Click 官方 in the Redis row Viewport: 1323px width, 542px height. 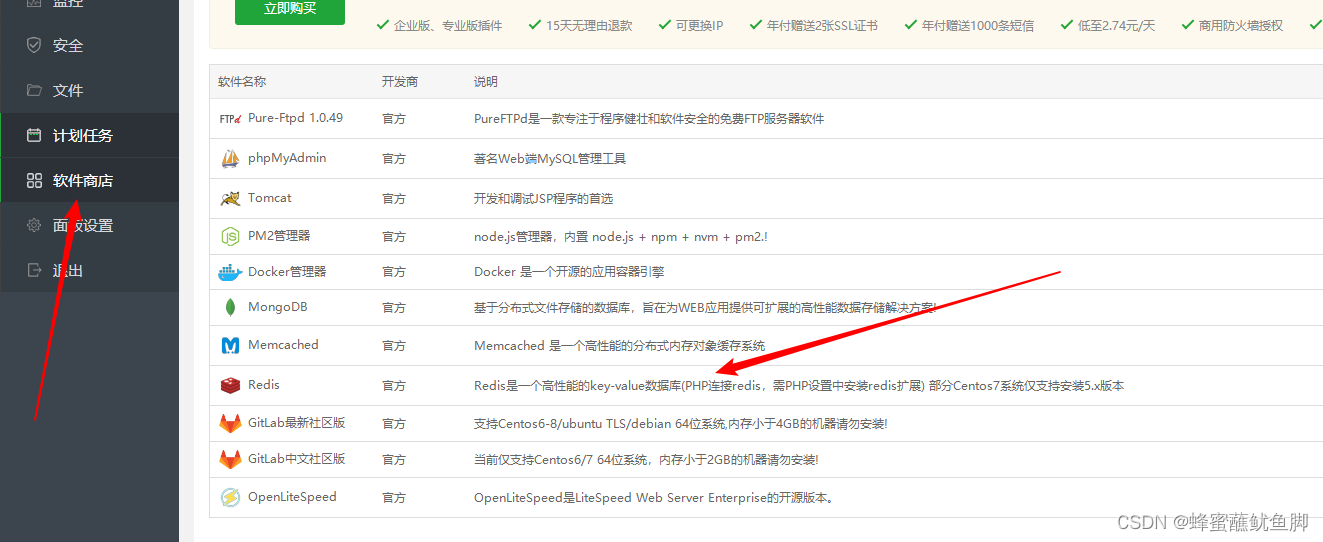point(394,386)
